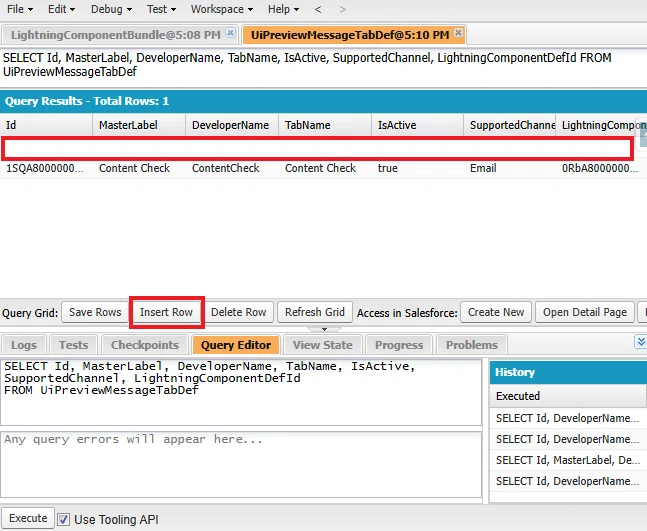
Task: Open the second SELECT Id, DeveloperName history entry
Action: [568, 439]
